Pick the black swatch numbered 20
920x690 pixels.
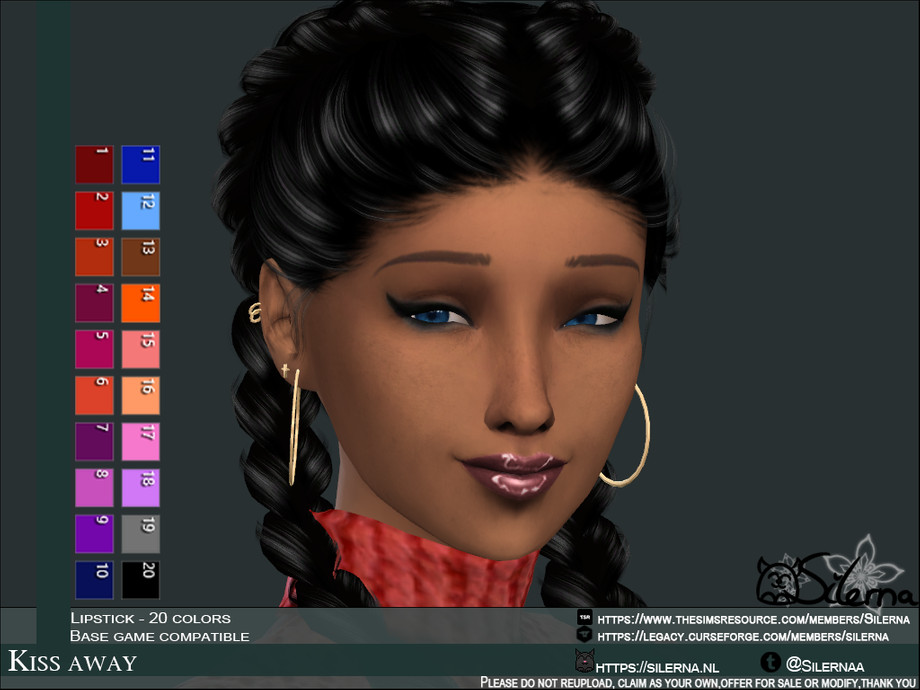[141, 579]
